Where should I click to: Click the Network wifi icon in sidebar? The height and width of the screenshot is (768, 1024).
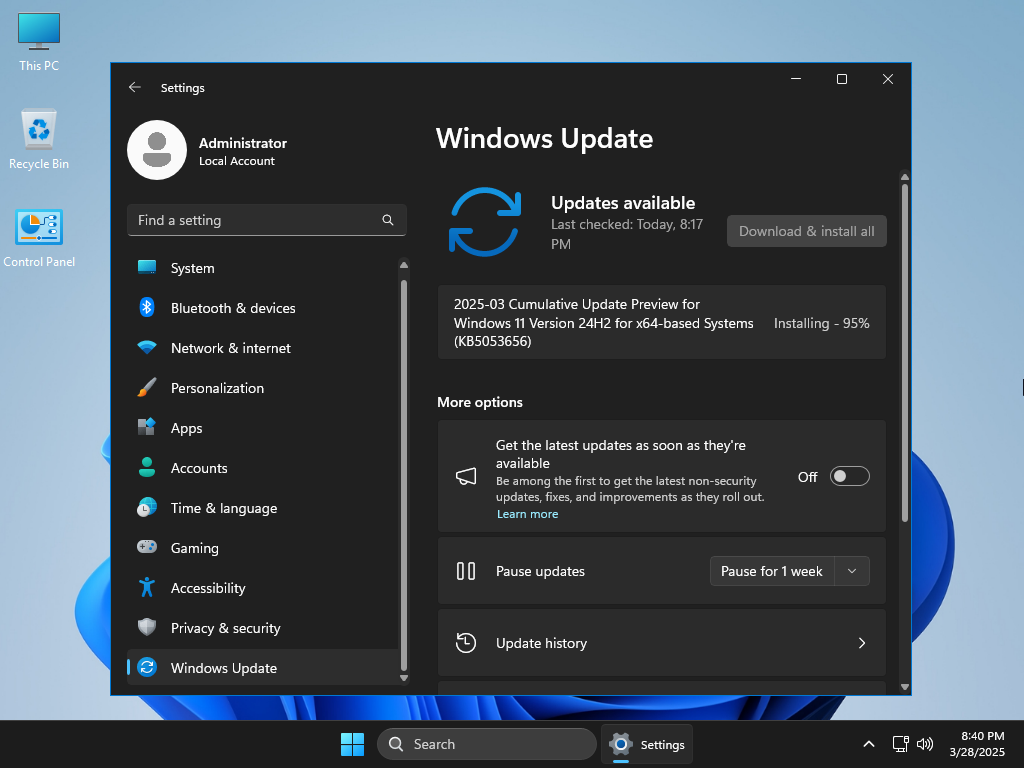tap(147, 347)
